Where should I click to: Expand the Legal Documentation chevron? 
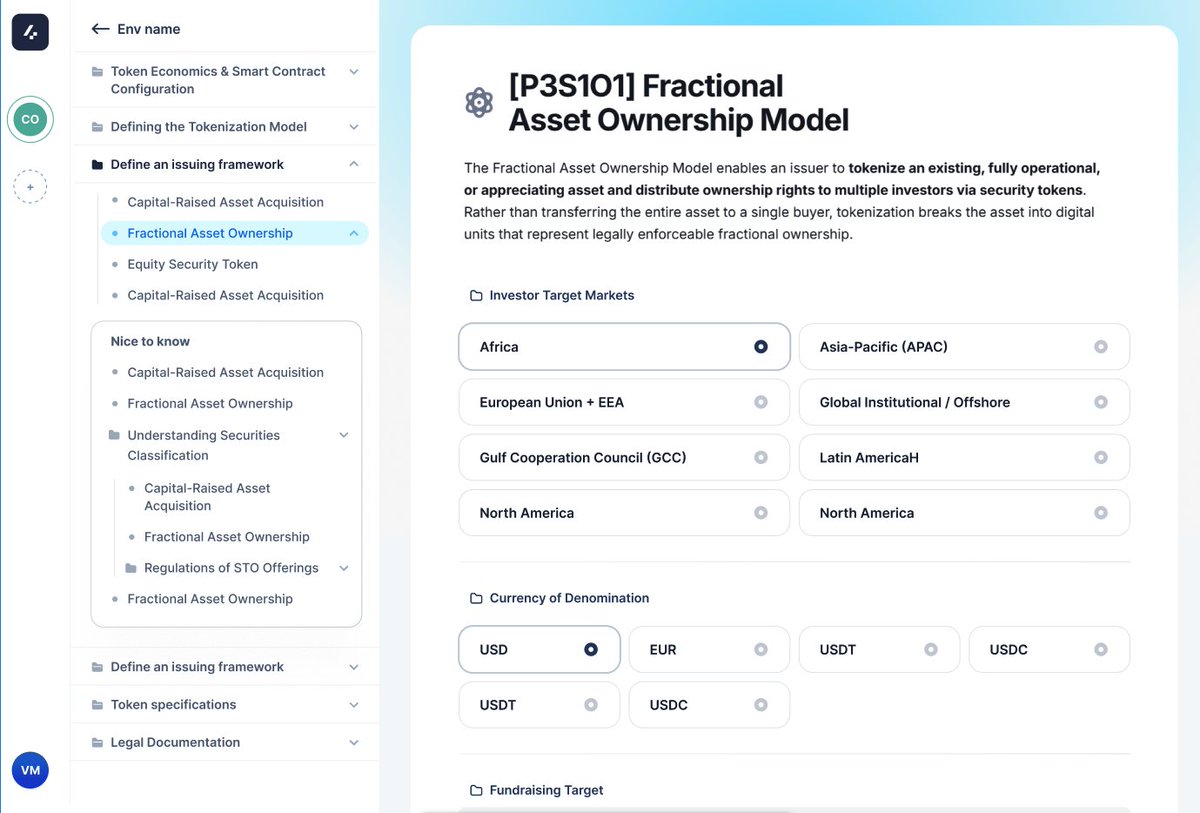tap(354, 743)
